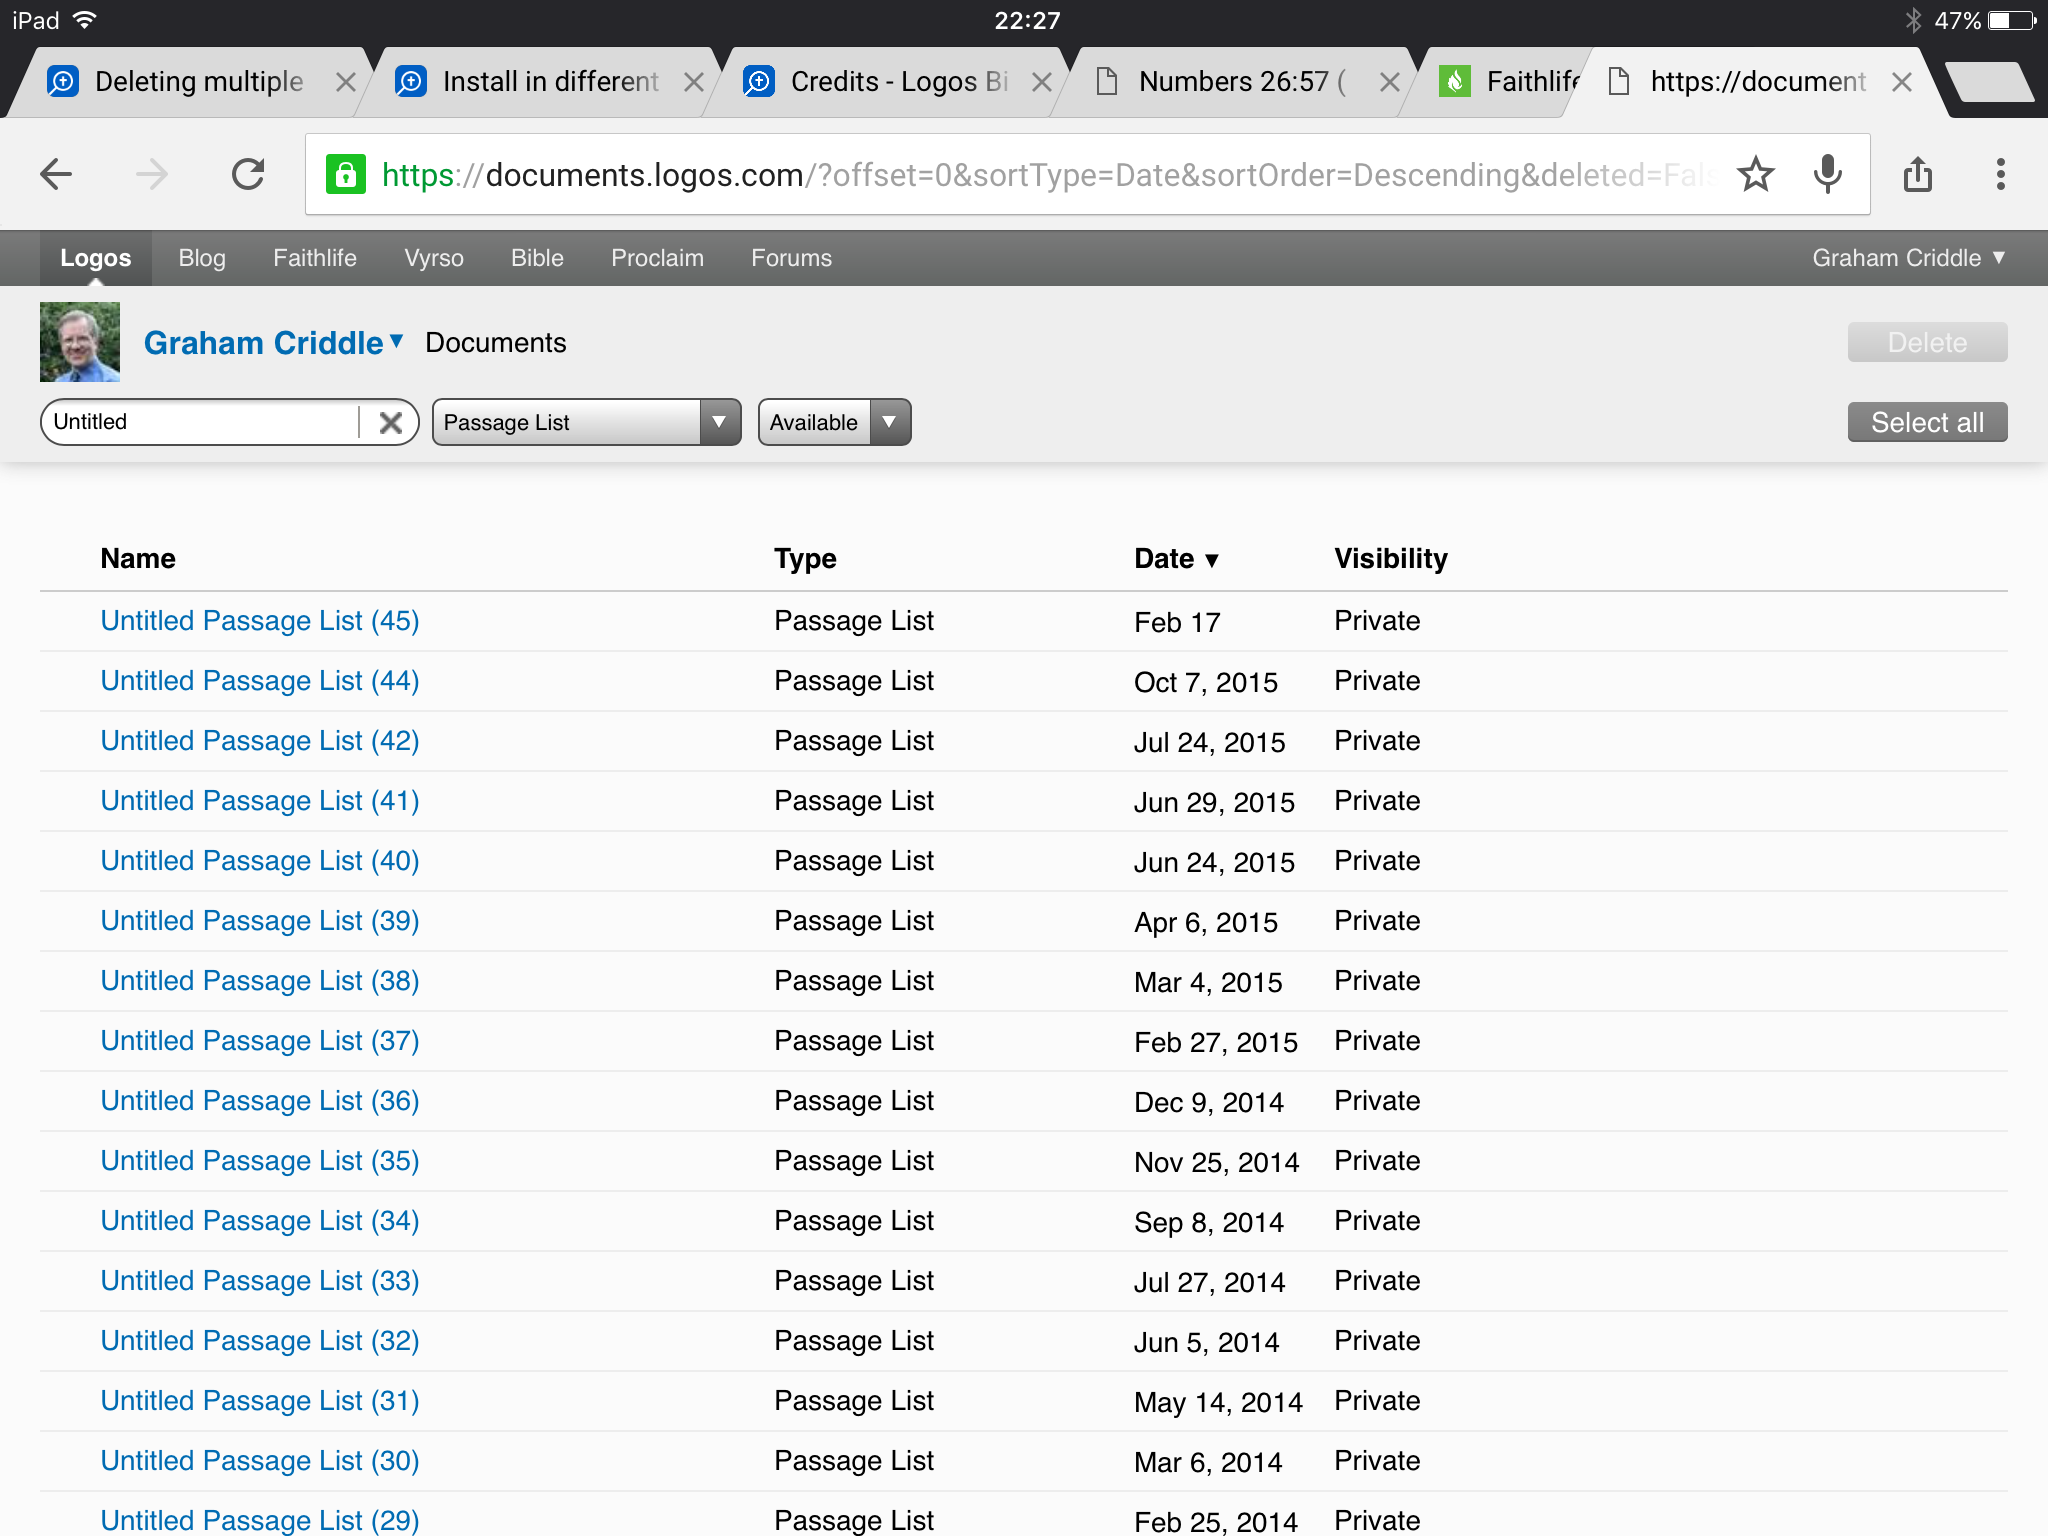Screen dimensions: 2048x1536
Task: Open the Passage List type dropdown
Action: click(x=586, y=422)
